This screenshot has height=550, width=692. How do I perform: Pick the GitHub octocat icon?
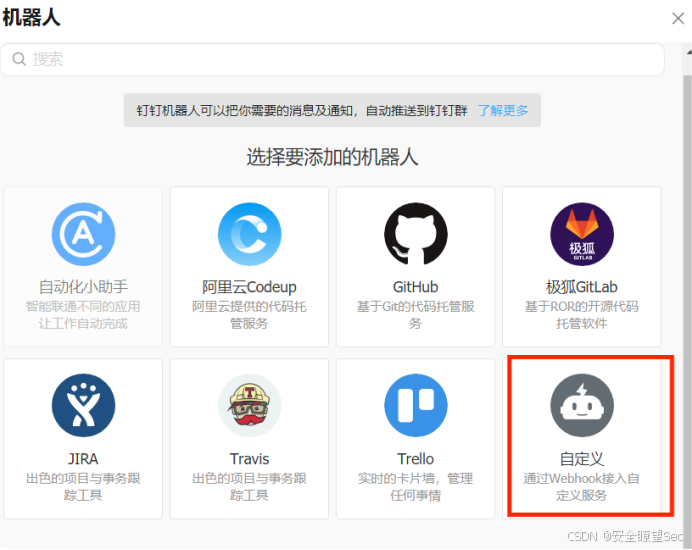tap(416, 234)
